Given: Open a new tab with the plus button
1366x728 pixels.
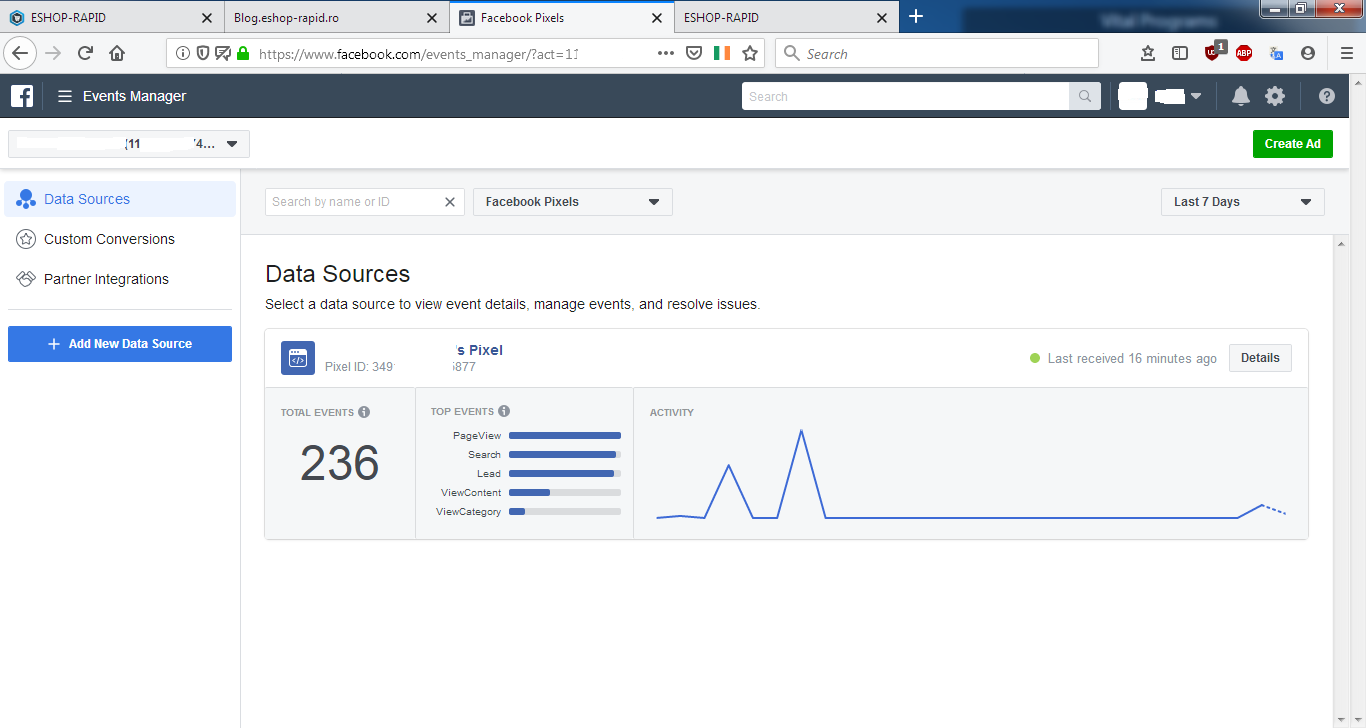Looking at the screenshot, I should point(916,17).
